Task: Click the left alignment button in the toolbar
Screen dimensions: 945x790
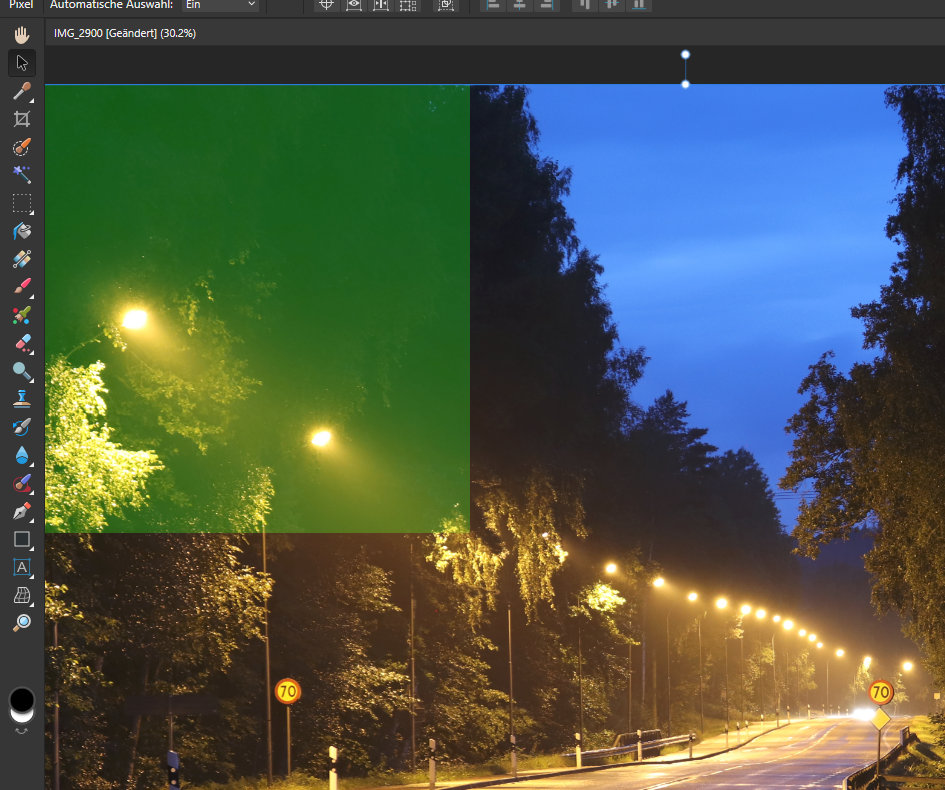Action: 493,5
